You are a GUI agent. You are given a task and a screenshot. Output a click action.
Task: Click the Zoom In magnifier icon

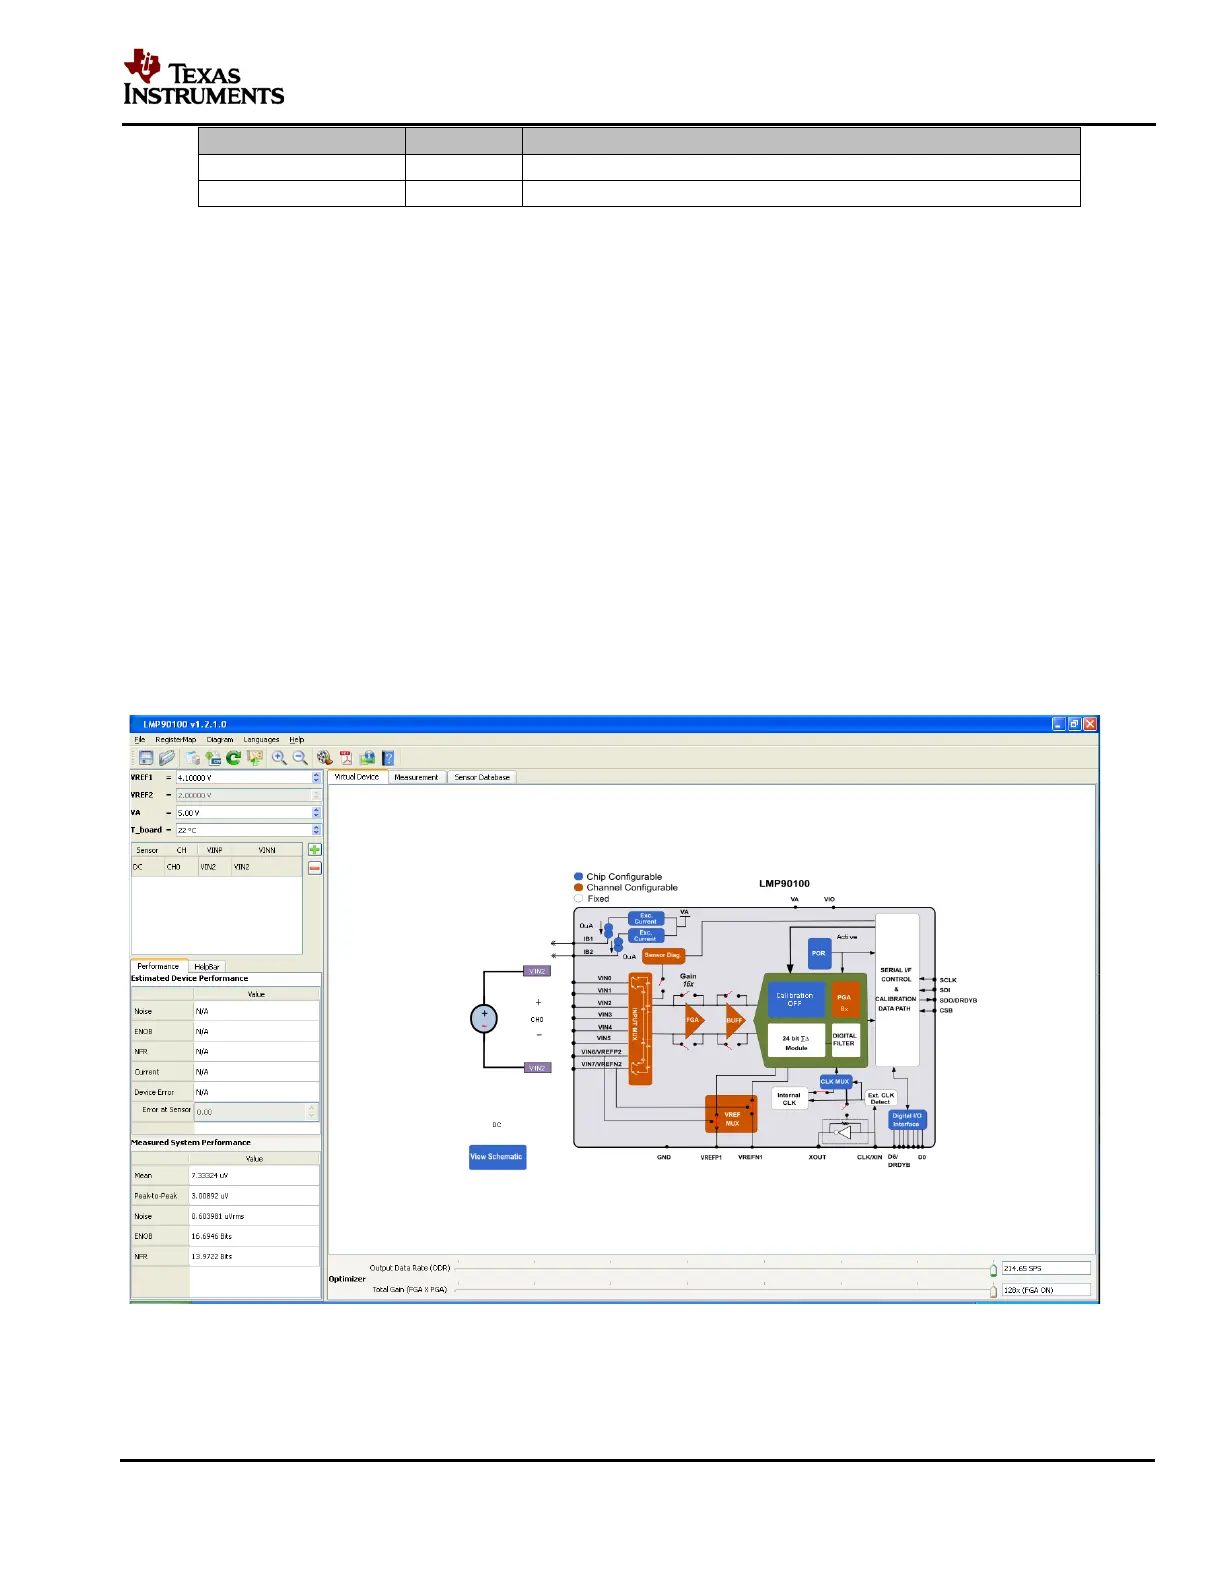tap(279, 758)
